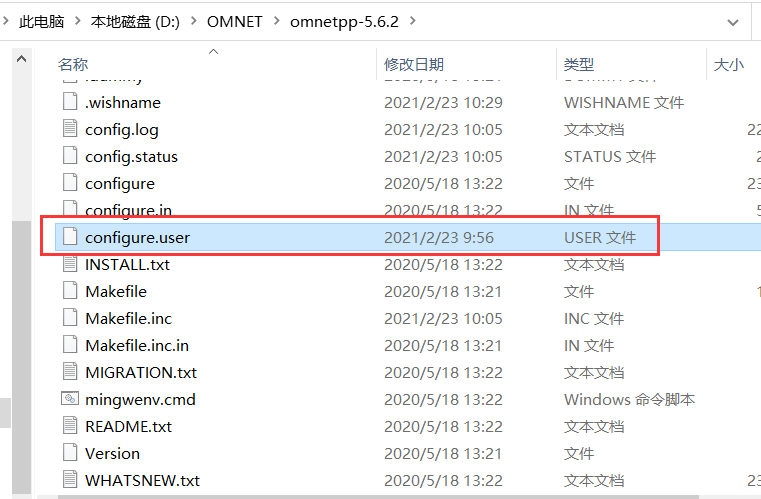Select the .wishname file name
This screenshot has width=761, height=499.
click(123, 102)
